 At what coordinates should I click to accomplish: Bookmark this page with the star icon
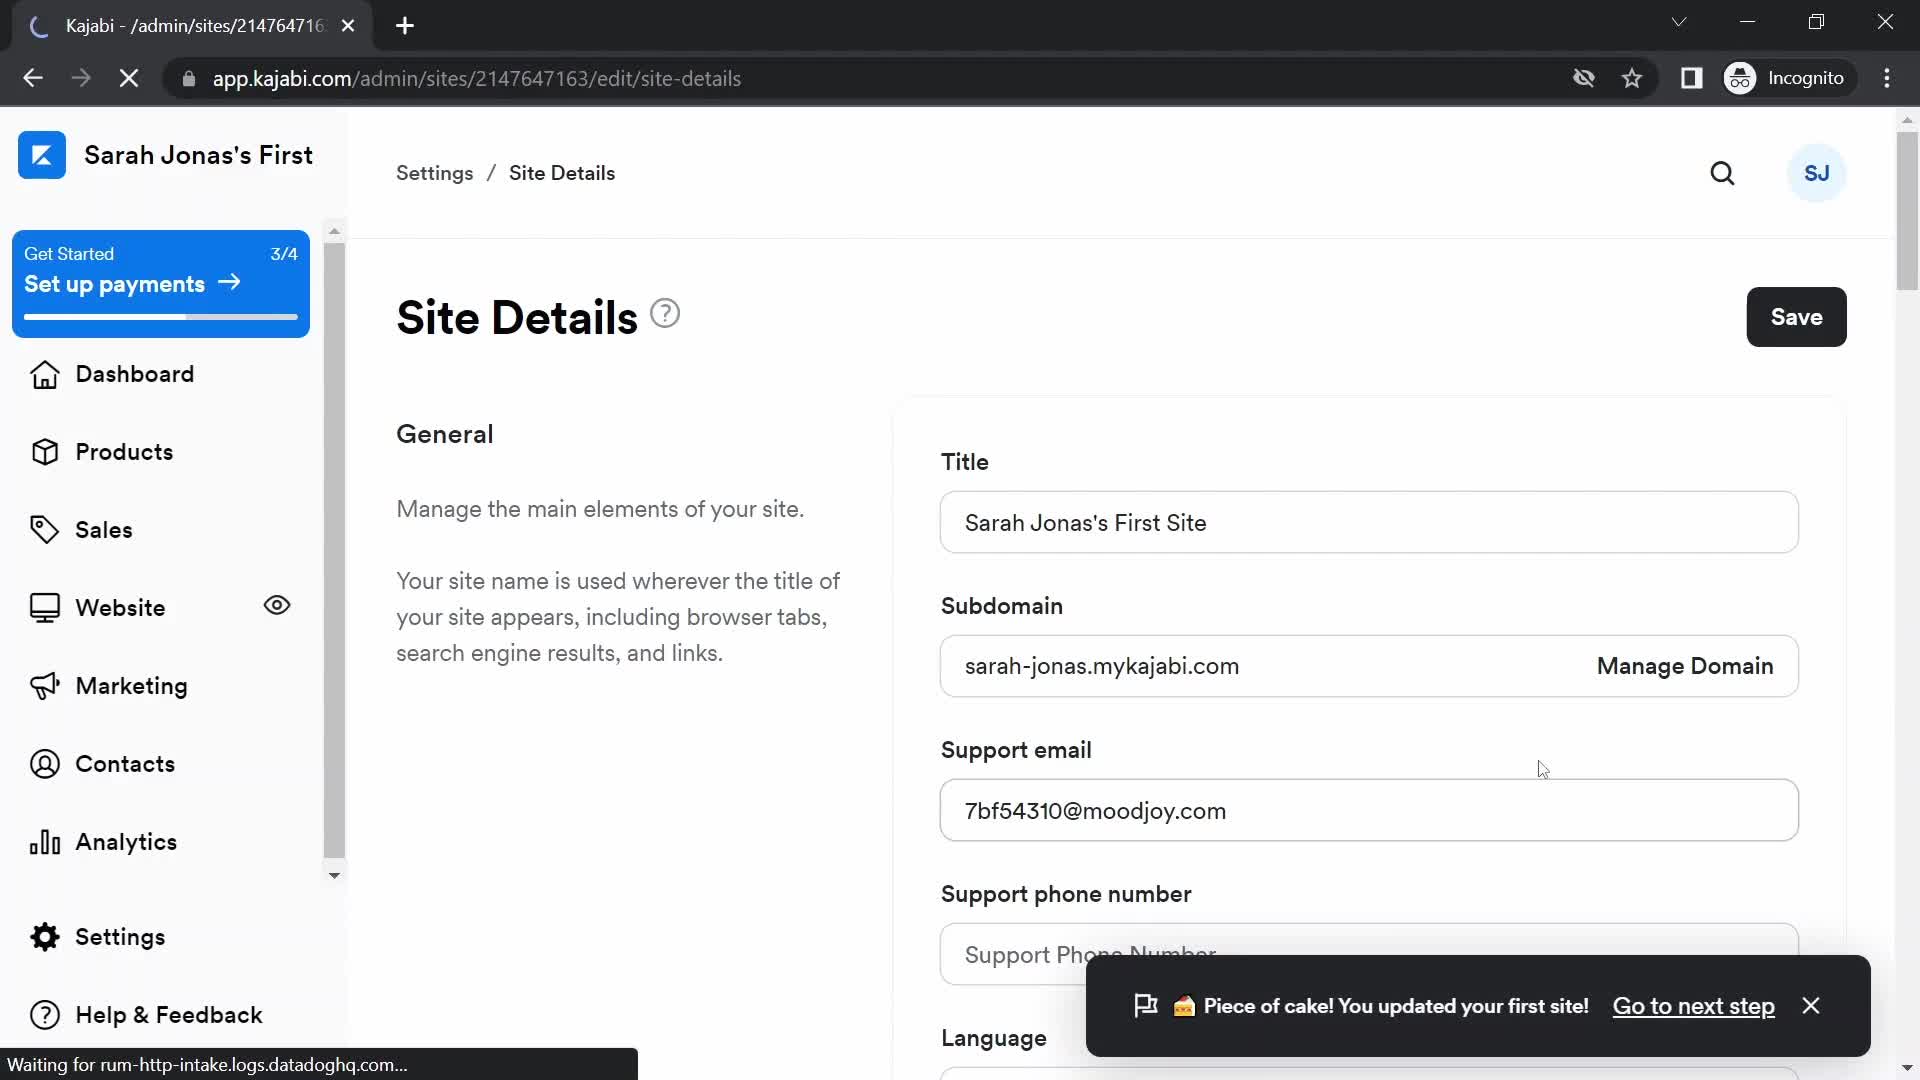(x=1632, y=78)
